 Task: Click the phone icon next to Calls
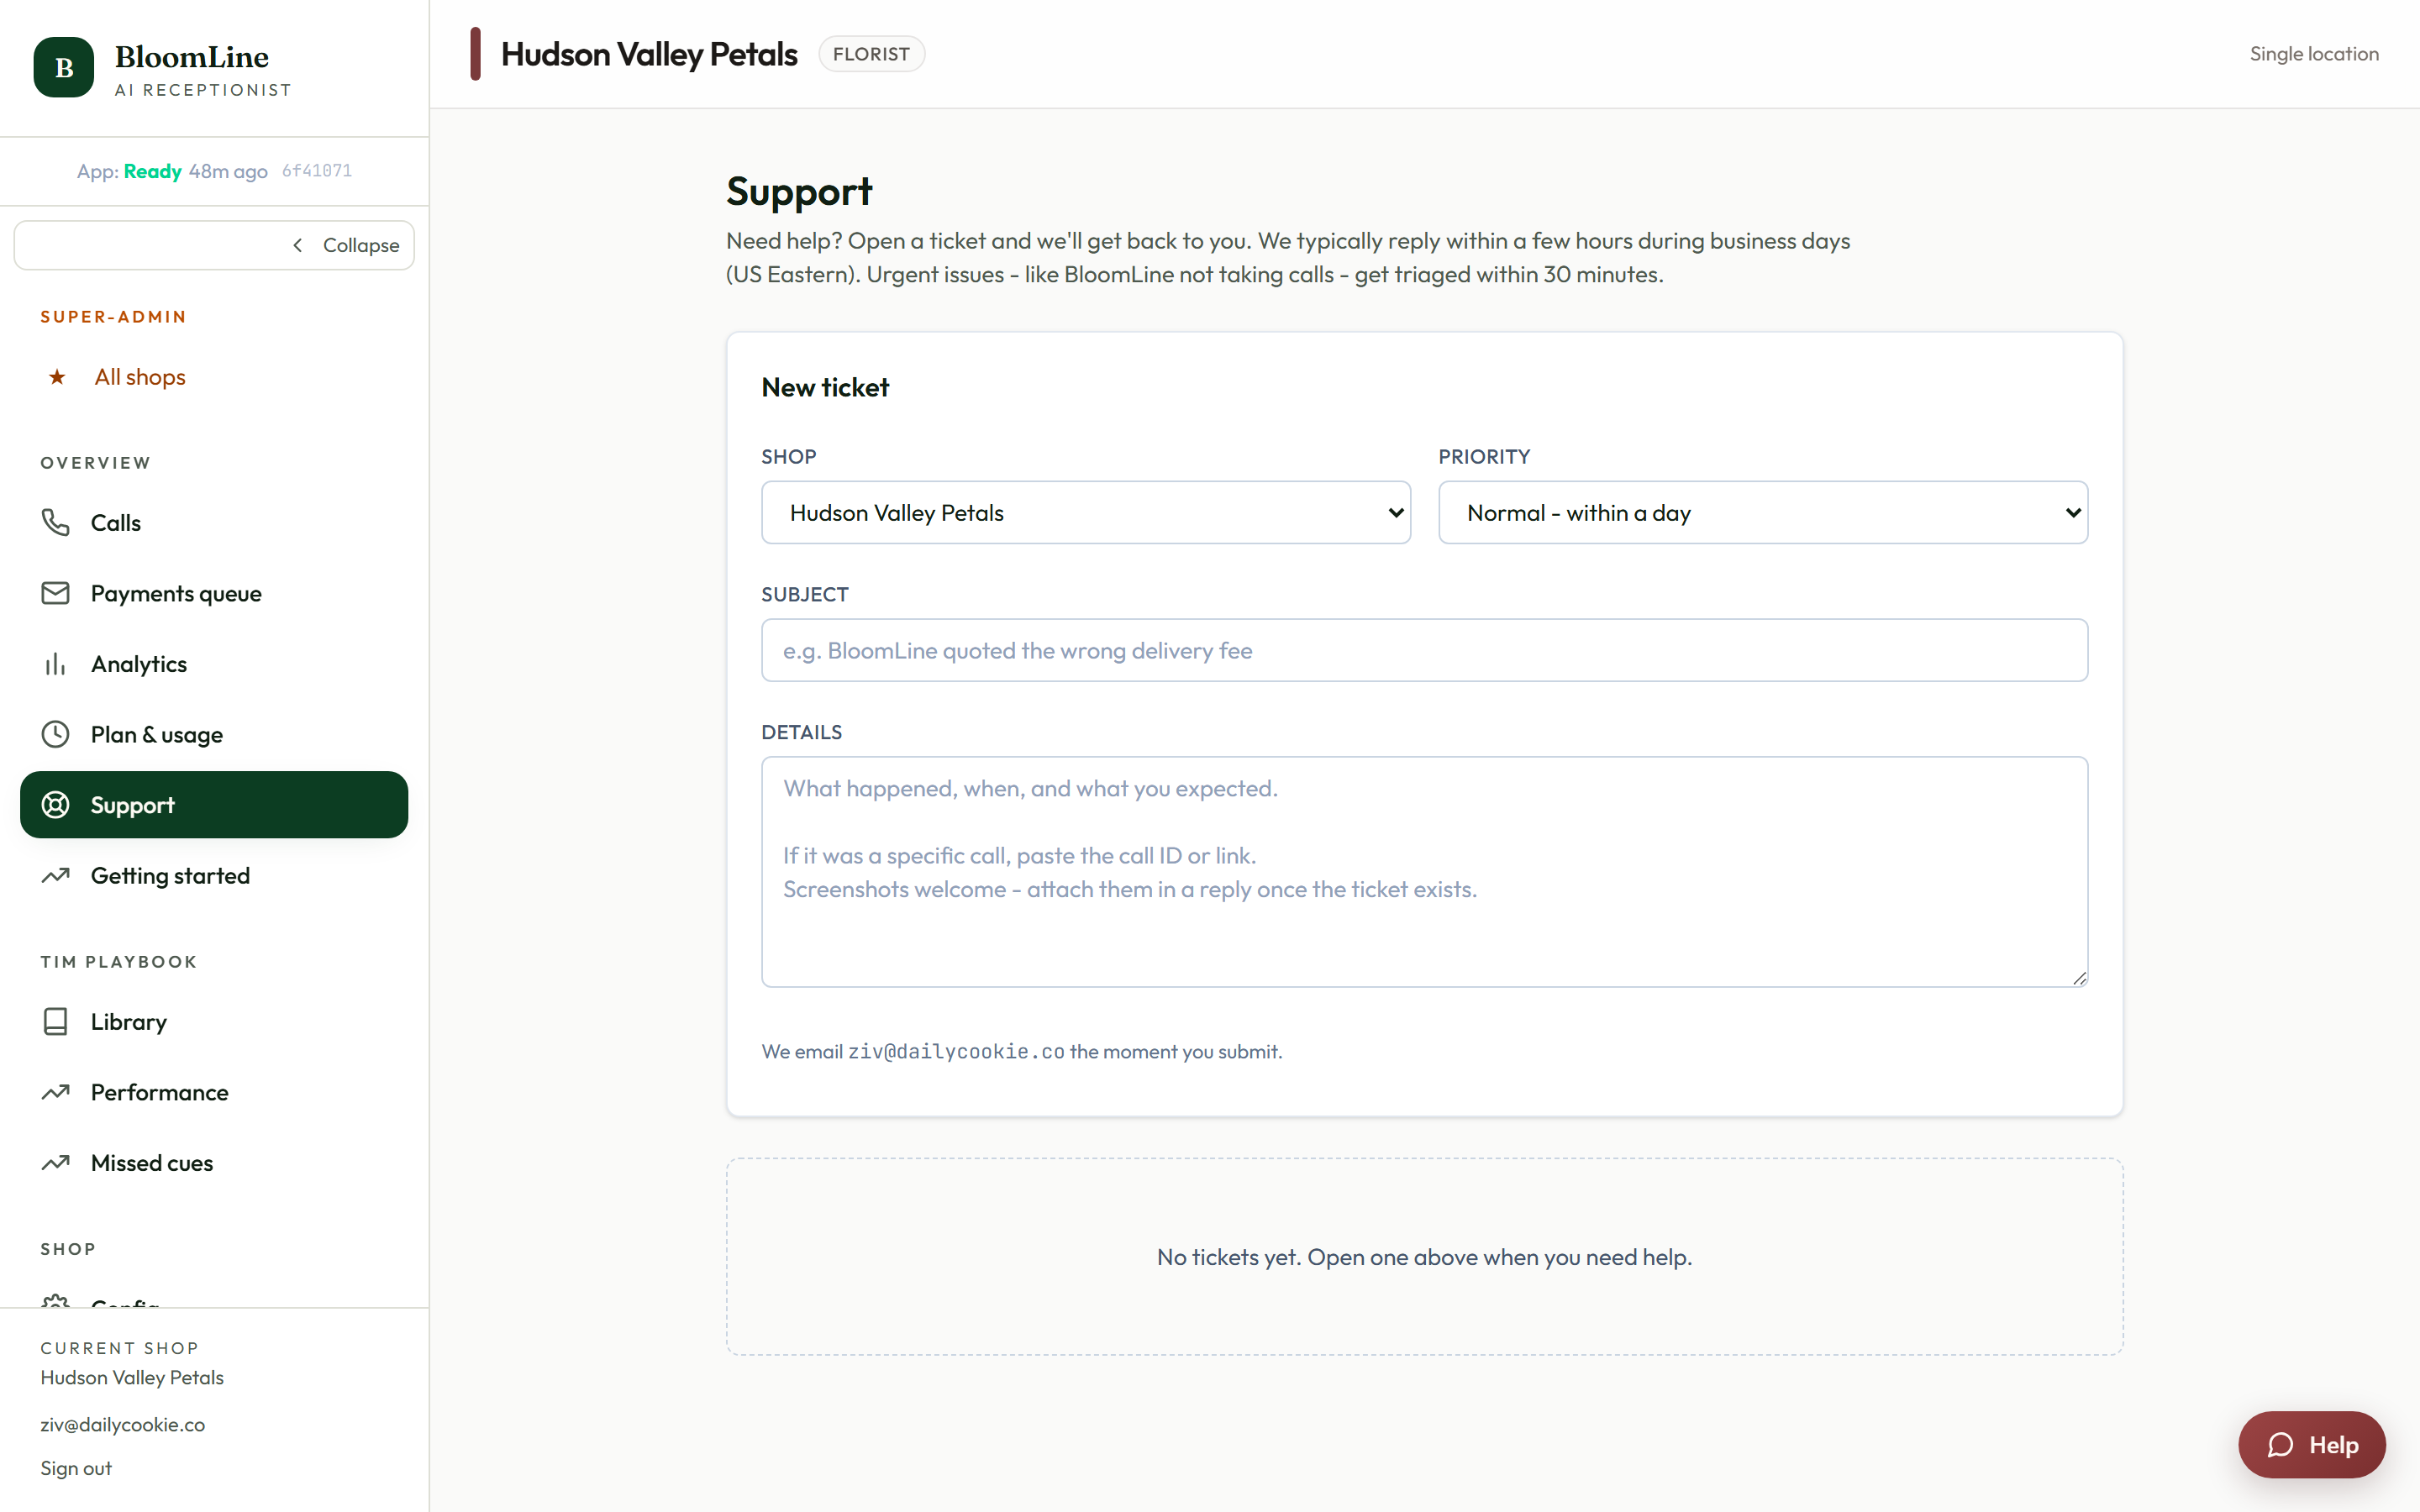tap(55, 522)
